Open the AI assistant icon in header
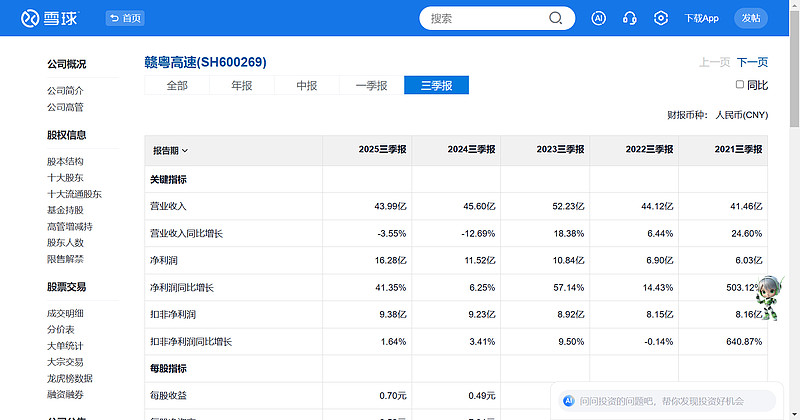 tap(599, 18)
